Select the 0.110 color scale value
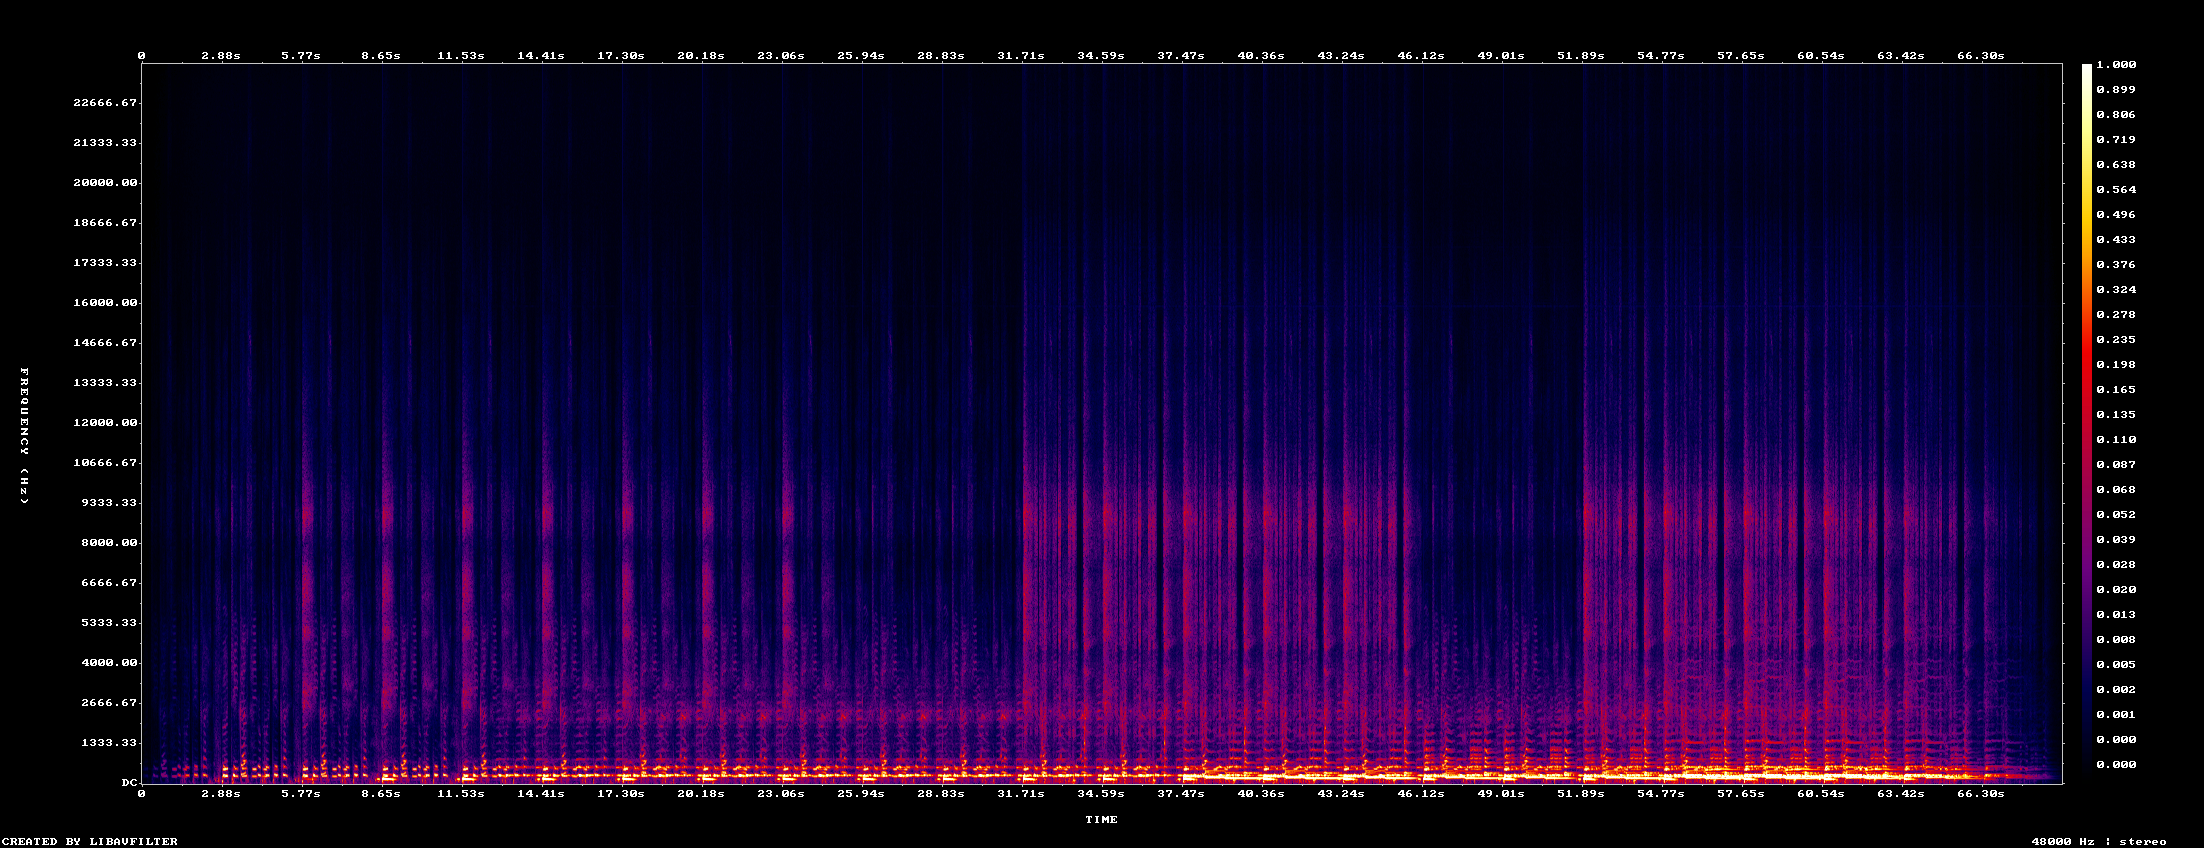The image size is (2204, 848). point(2116,440)
